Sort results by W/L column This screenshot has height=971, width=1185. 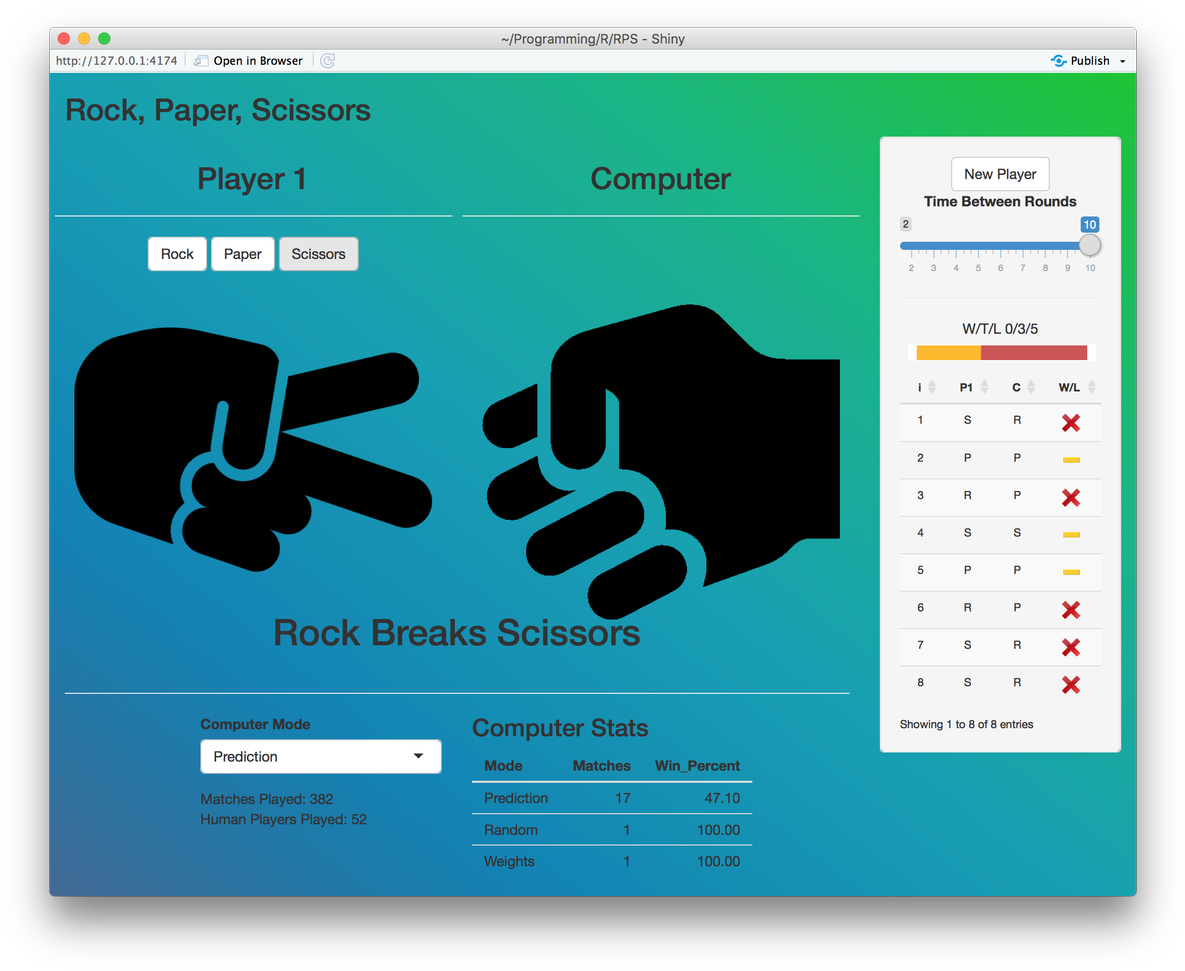[1076, 387]
